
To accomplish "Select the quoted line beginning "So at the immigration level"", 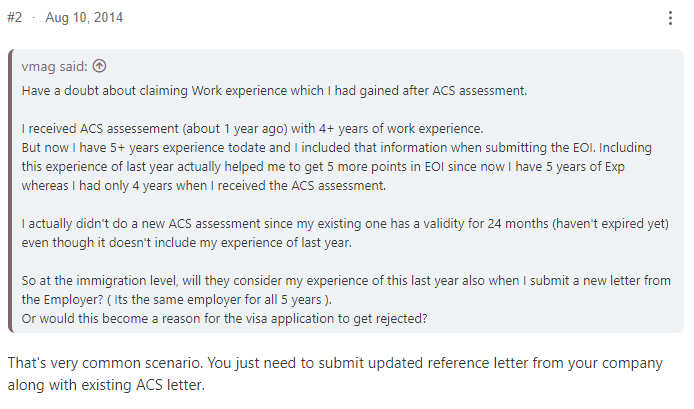I will coord(346,281).
